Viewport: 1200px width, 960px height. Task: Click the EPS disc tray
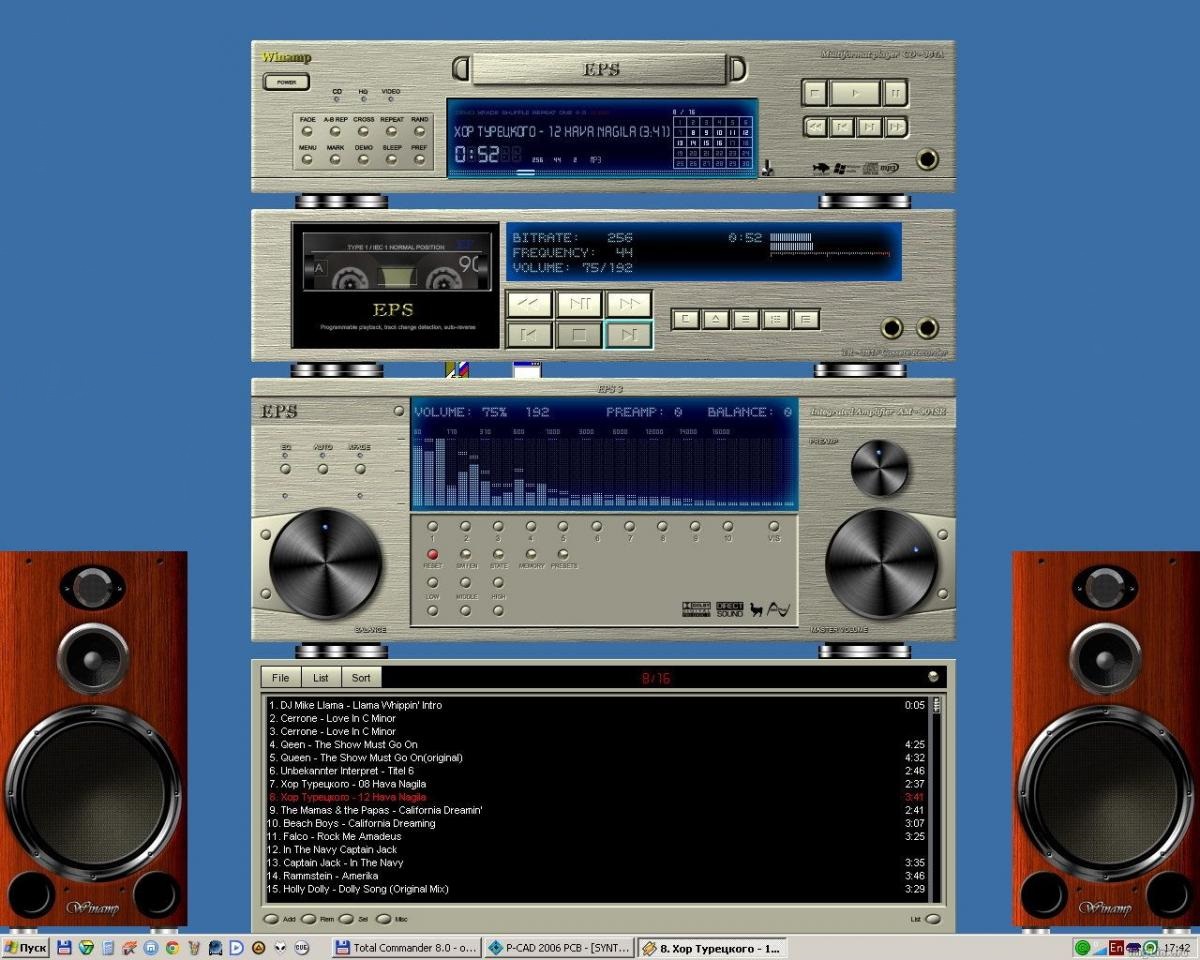601,69
